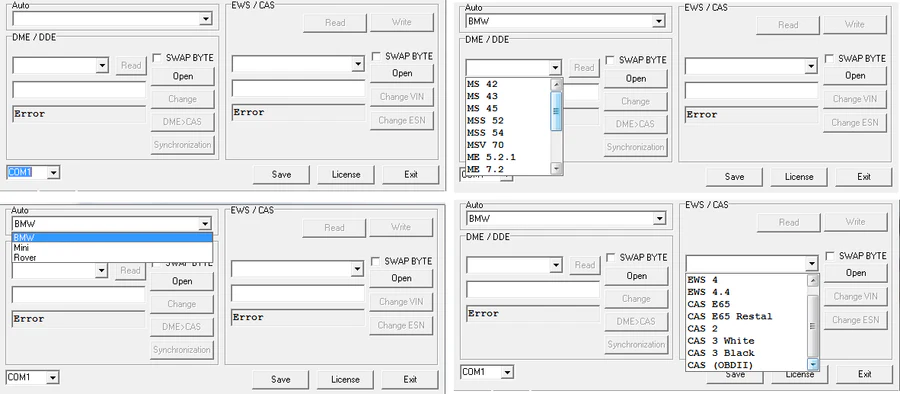Collapse the Auto dropdown above the Mini/Rover list

pos(205,224)
